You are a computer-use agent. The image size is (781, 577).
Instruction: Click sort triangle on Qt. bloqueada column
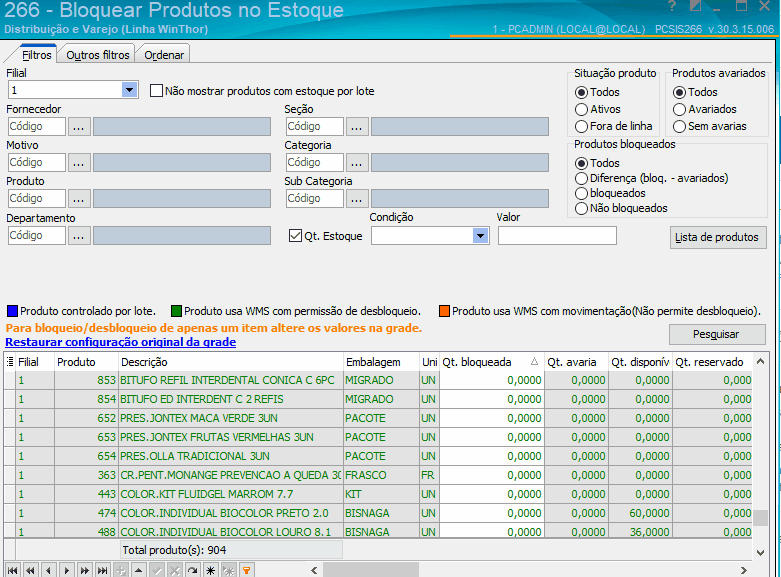click(534, 362)
